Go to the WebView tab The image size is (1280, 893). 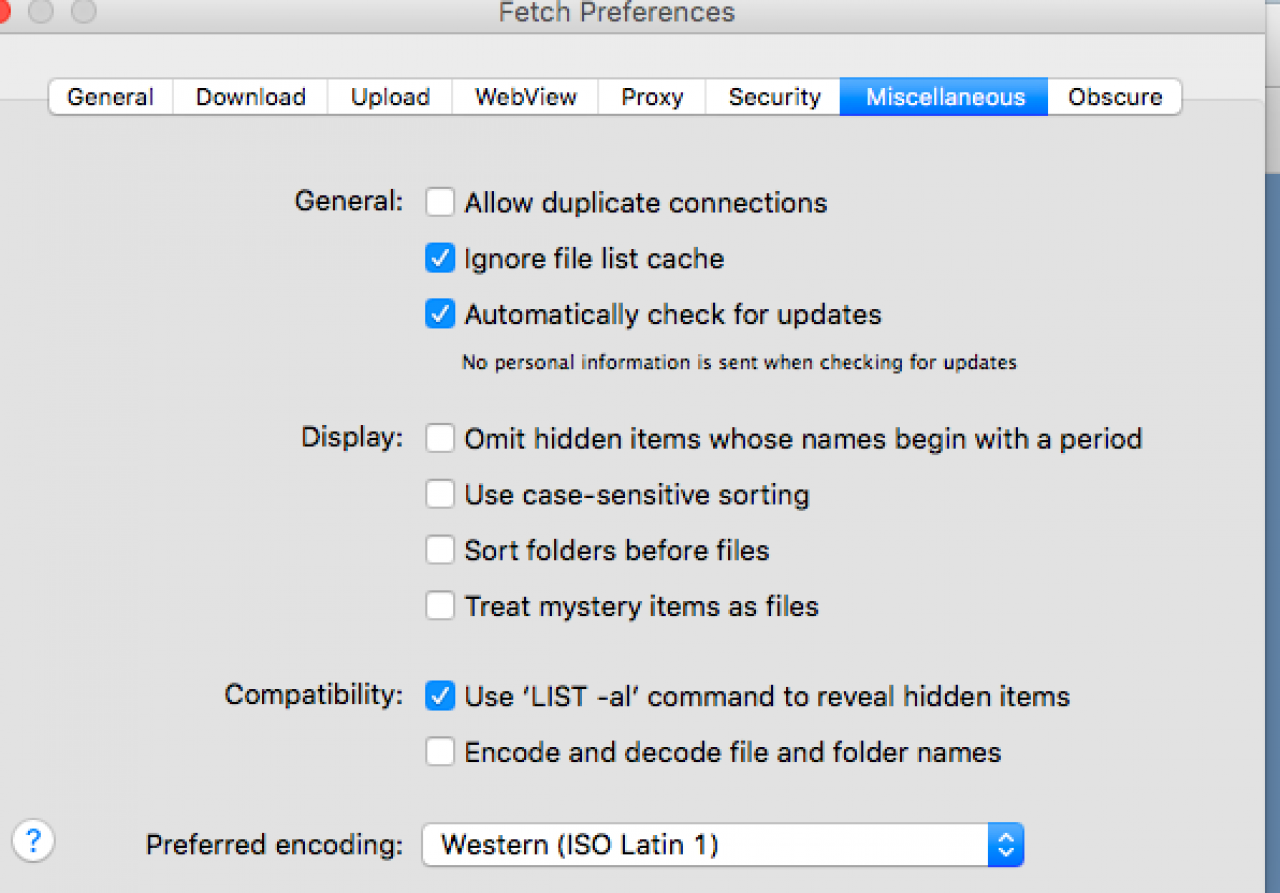(x=525, y=97)
